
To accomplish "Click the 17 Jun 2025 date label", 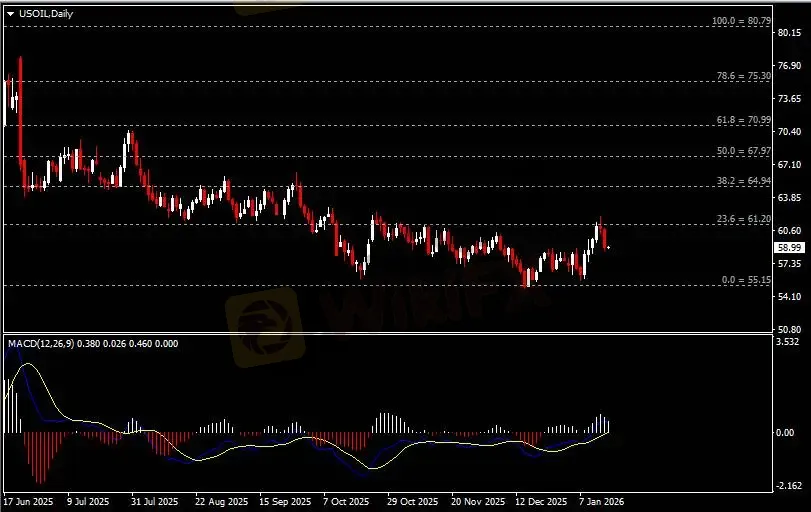I will coord(28,502).
